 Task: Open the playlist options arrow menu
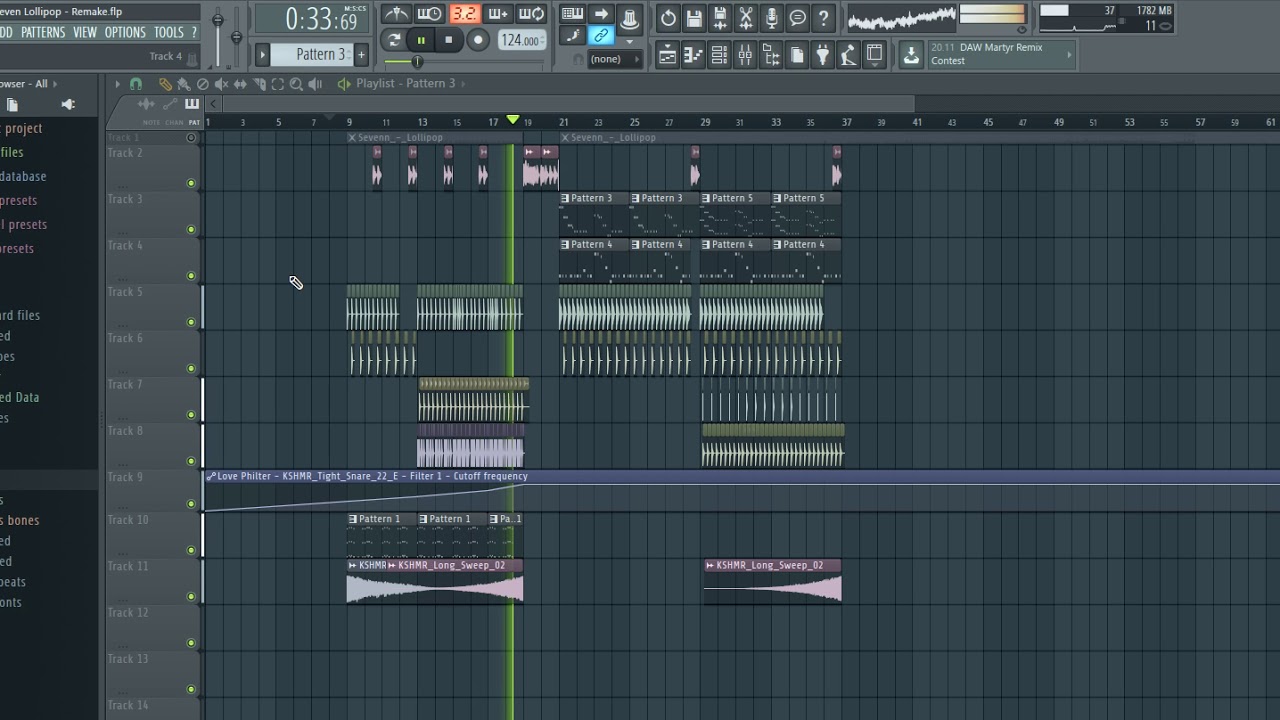click(117, 84)
